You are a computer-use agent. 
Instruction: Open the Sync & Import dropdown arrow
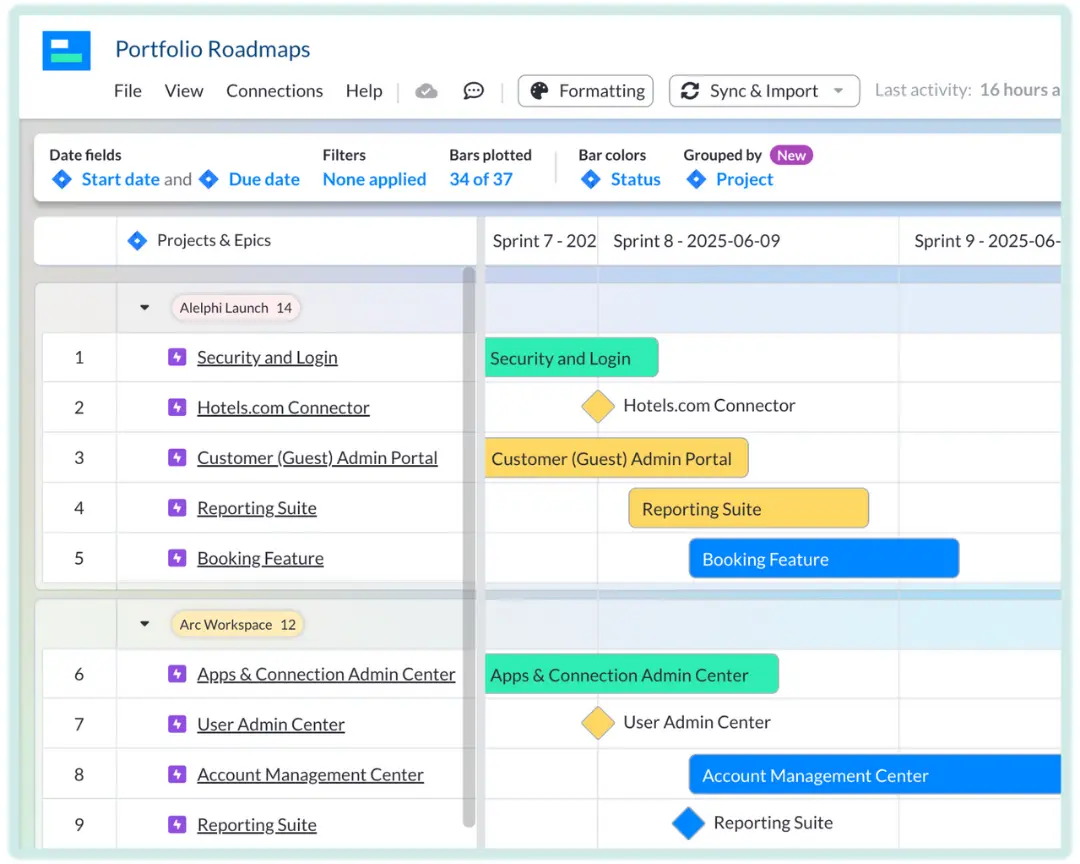pyautogui.click(x=838, y=91)
